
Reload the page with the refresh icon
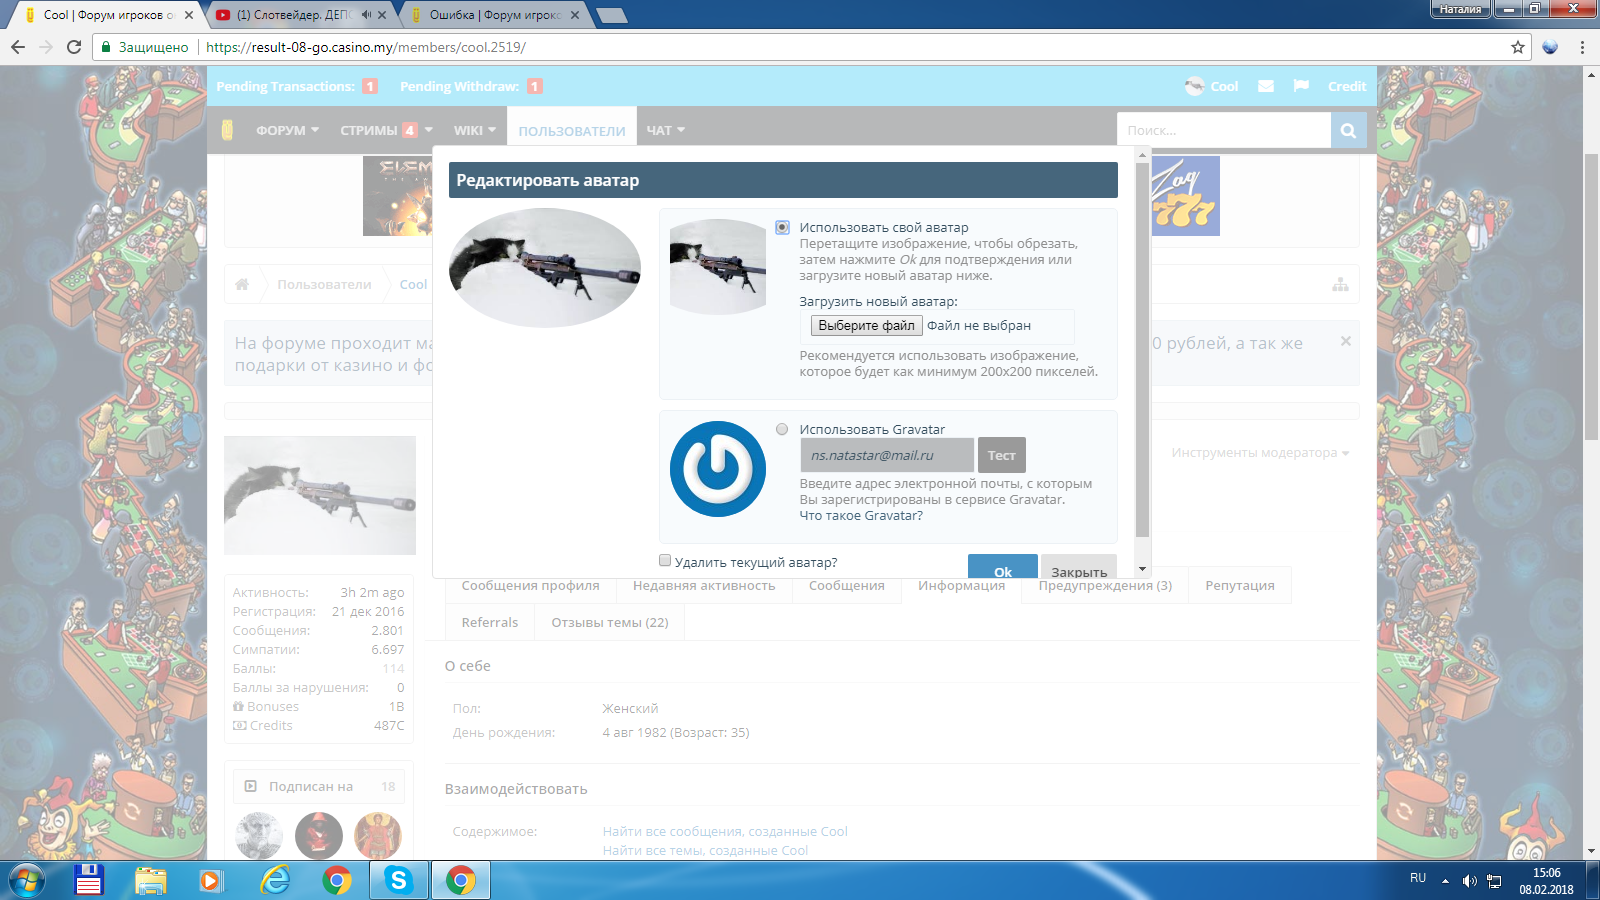[x=74, y=47]
